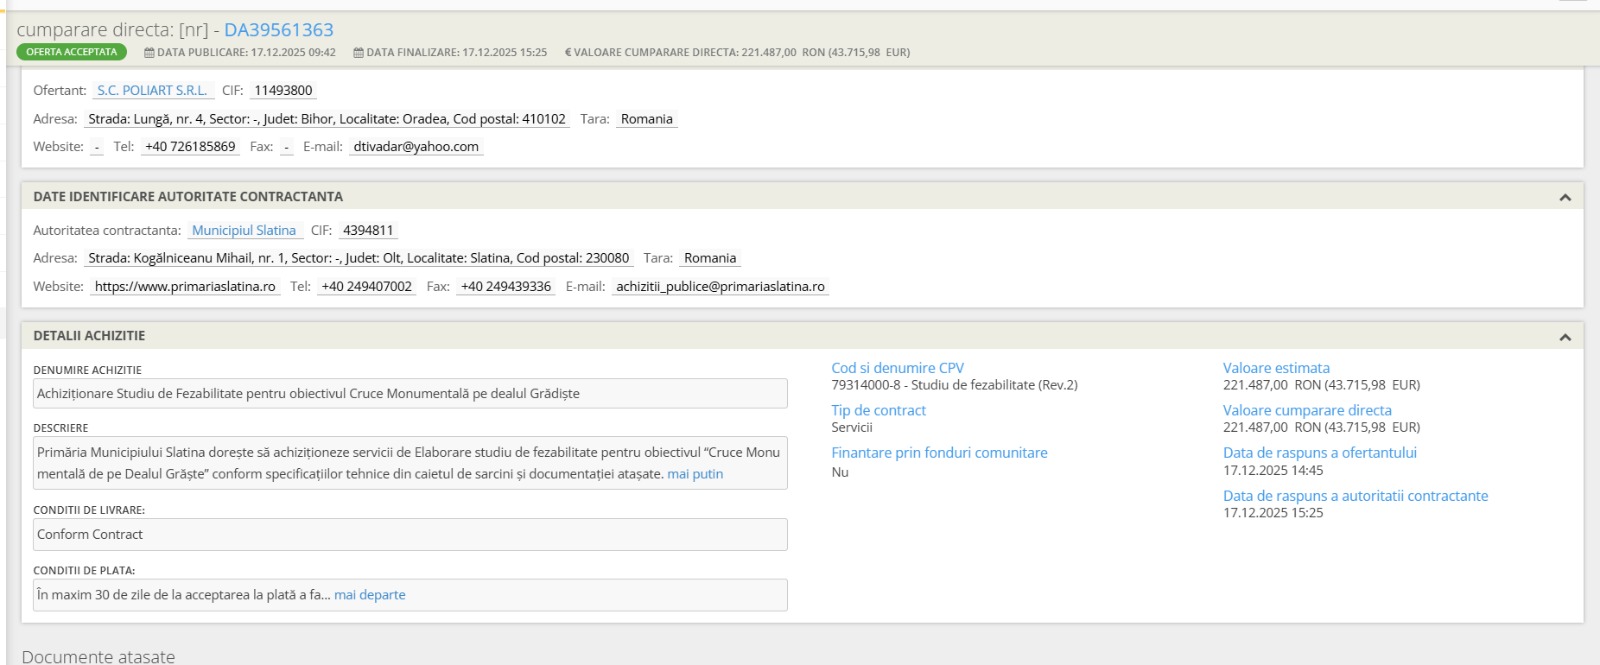This screenshot has height=665, width=1600.
Task: Click the 'Conform Contract' delivery conditions field
Action: pyautogui.click(x=410, y=535)
